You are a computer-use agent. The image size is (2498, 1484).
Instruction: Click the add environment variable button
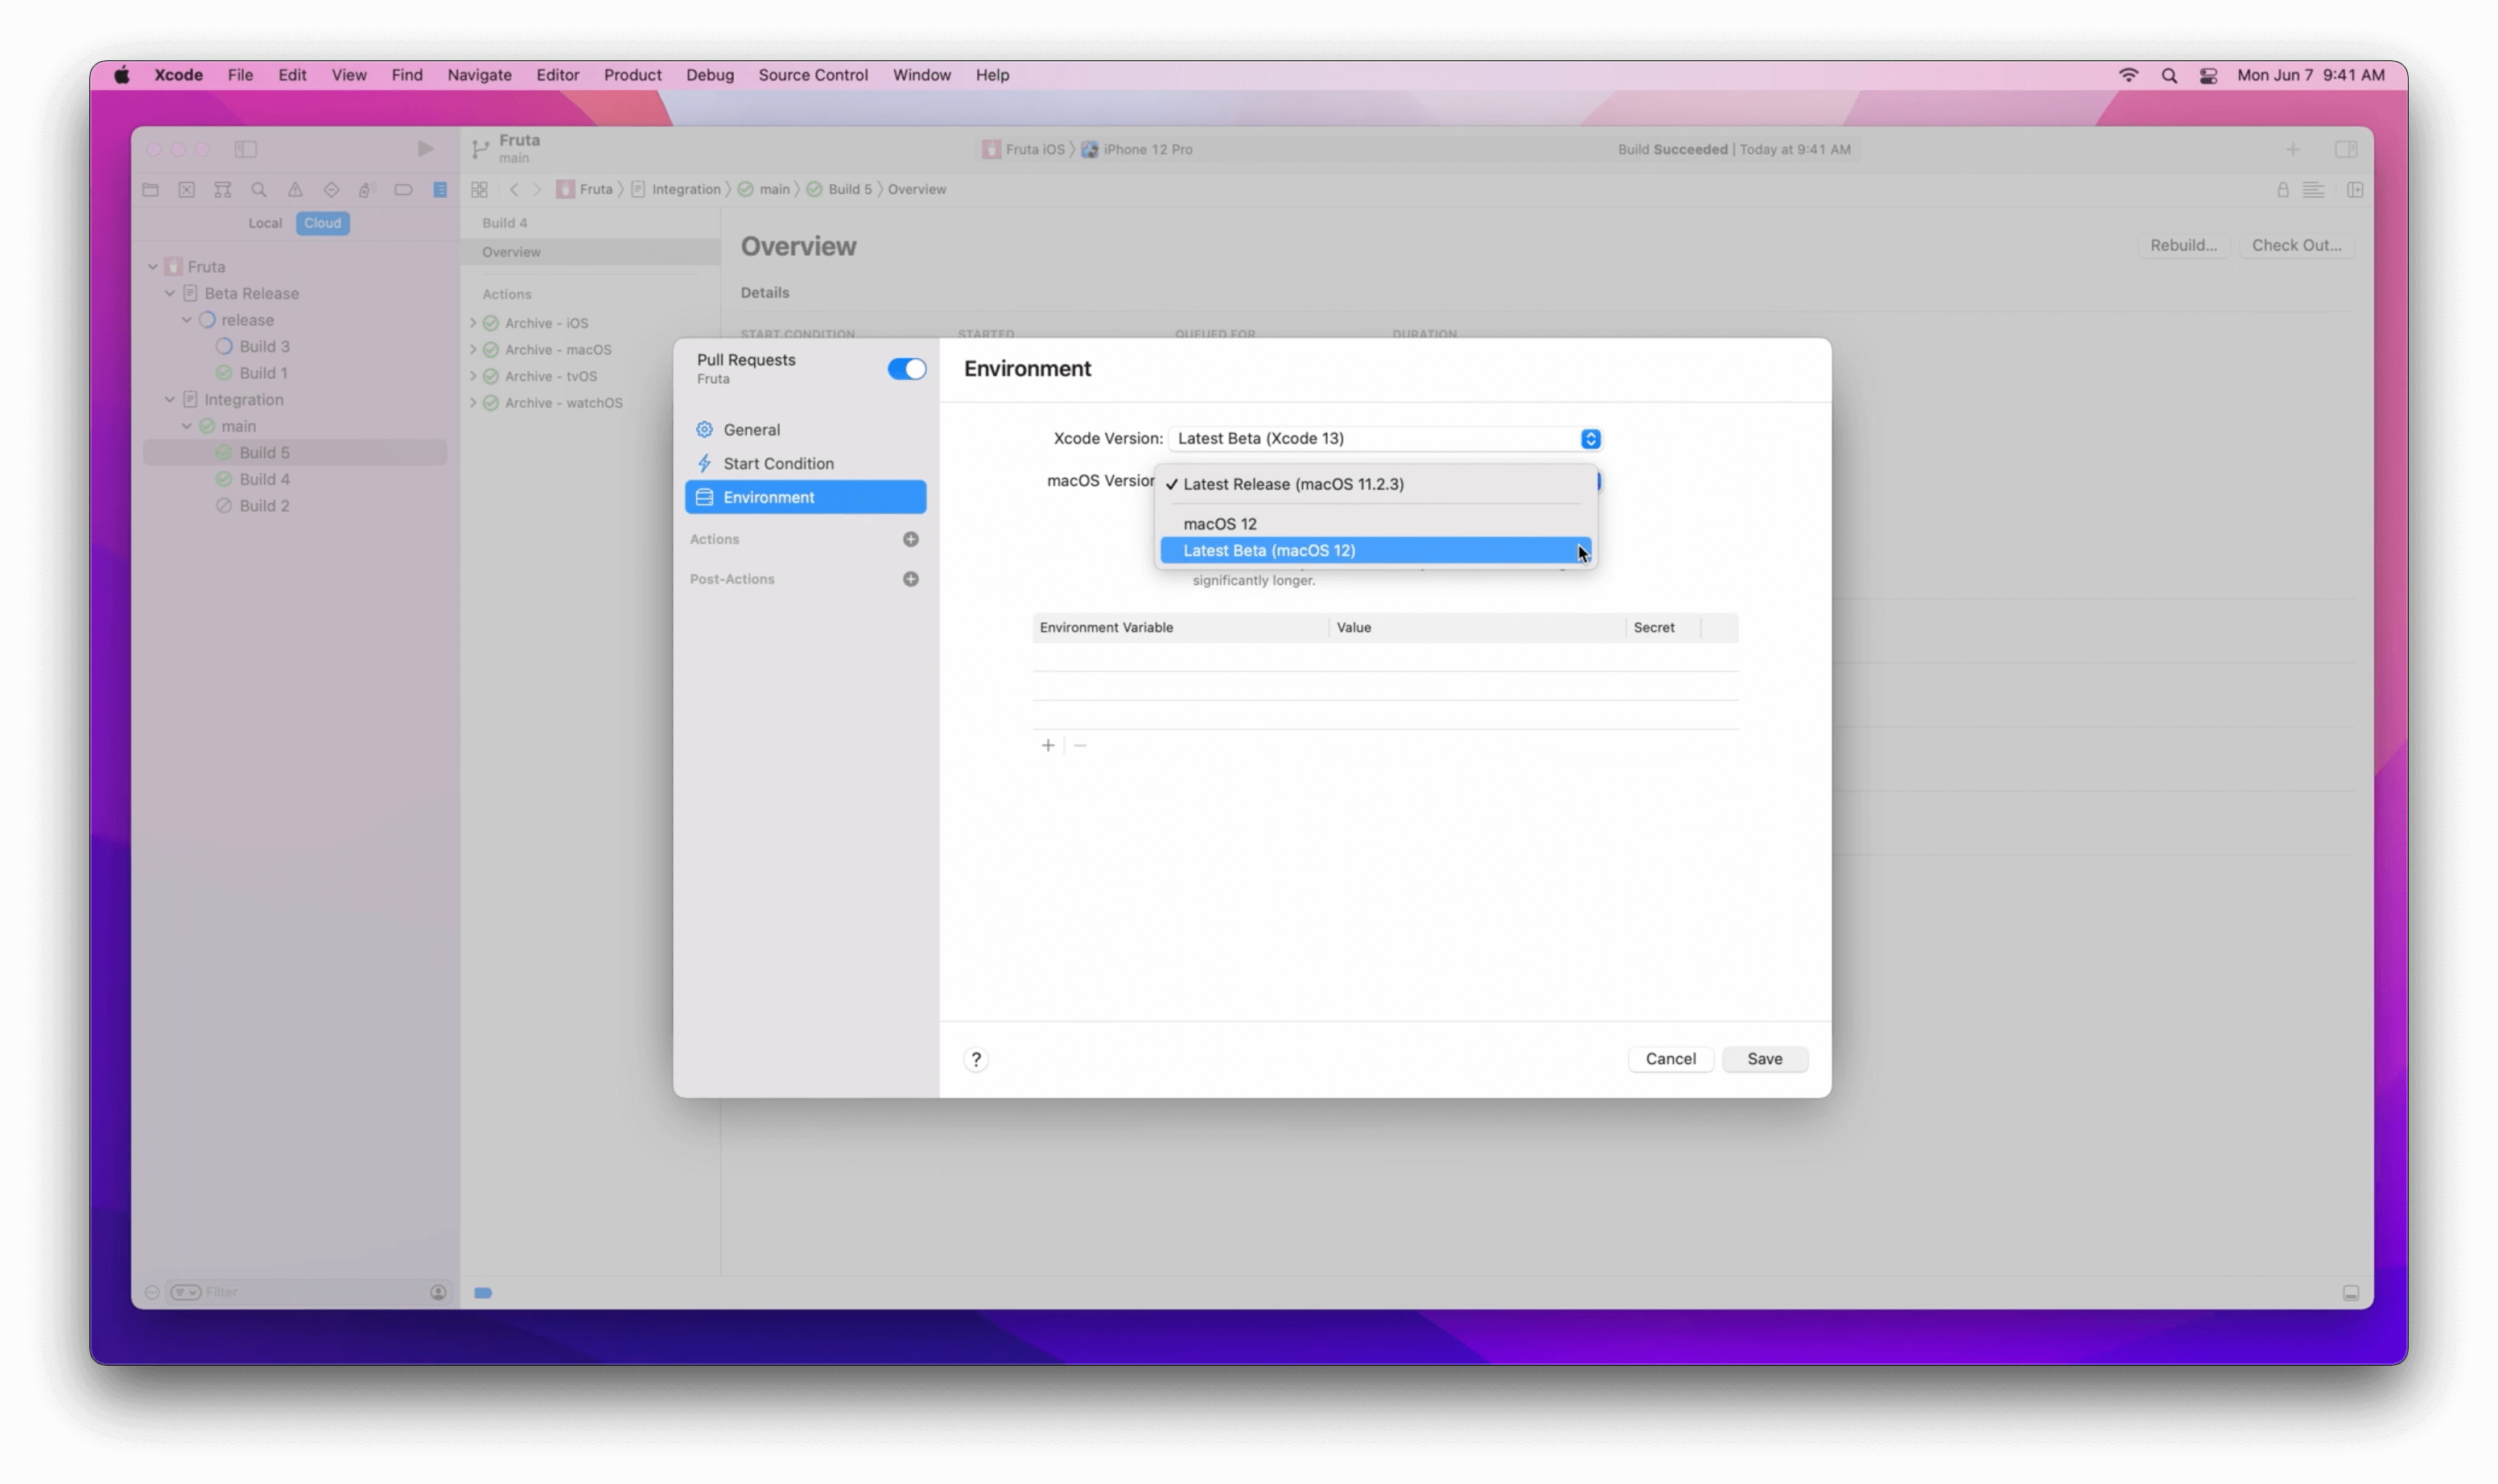click(1048, 744)
